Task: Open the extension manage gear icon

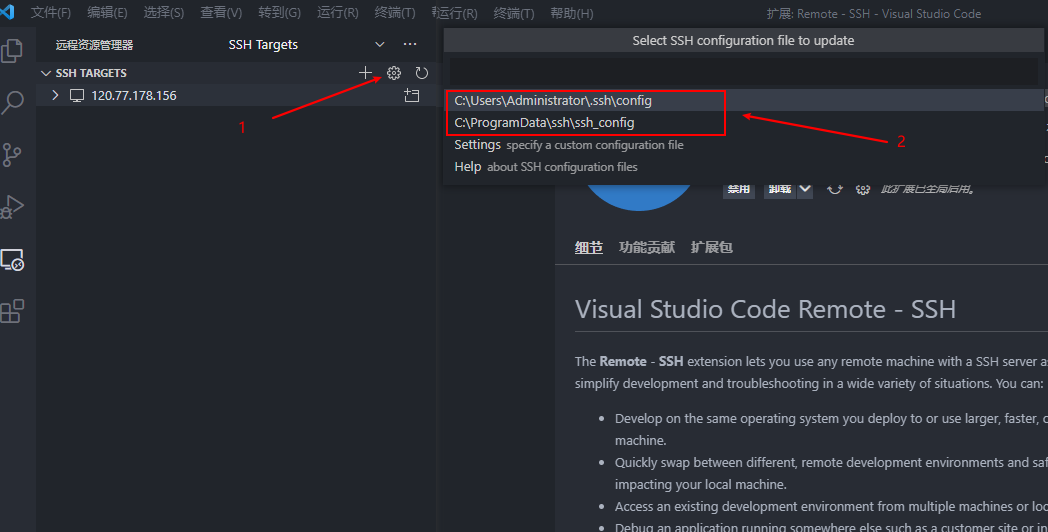Action: 863,189
